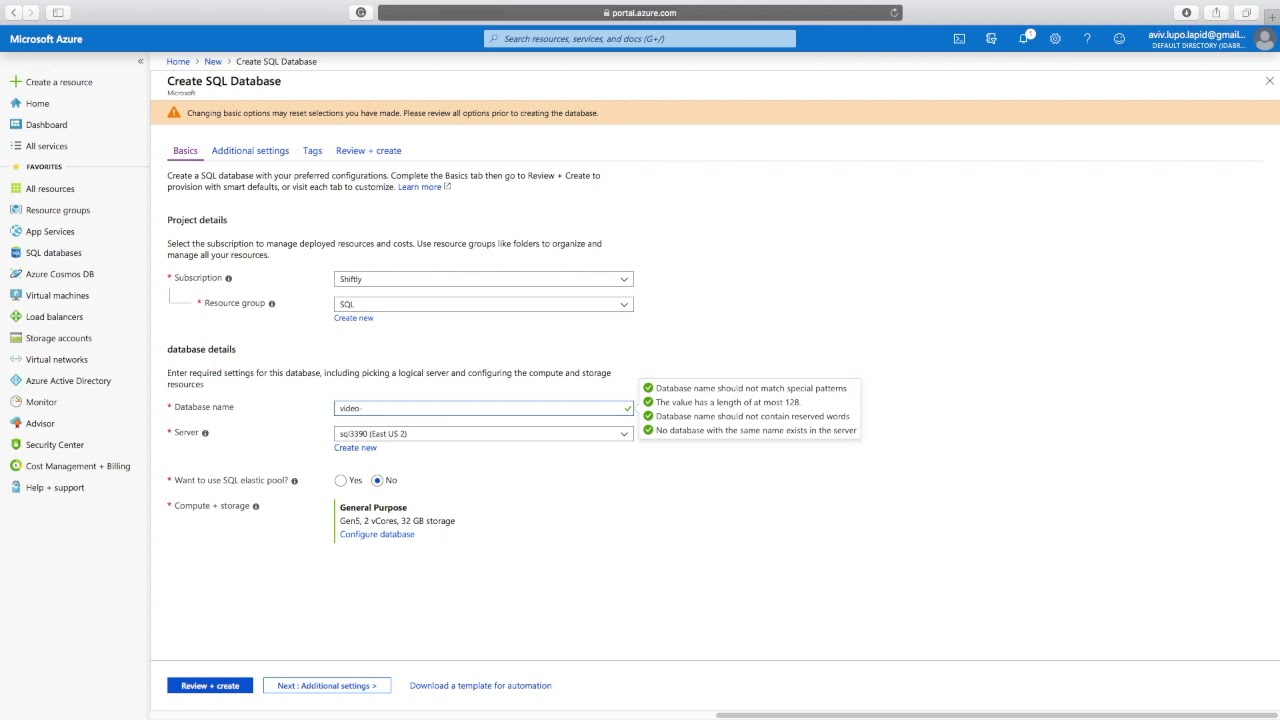Open App Services from the sidebar
The image size is (1280, 720).
click(x=50, y=232)
